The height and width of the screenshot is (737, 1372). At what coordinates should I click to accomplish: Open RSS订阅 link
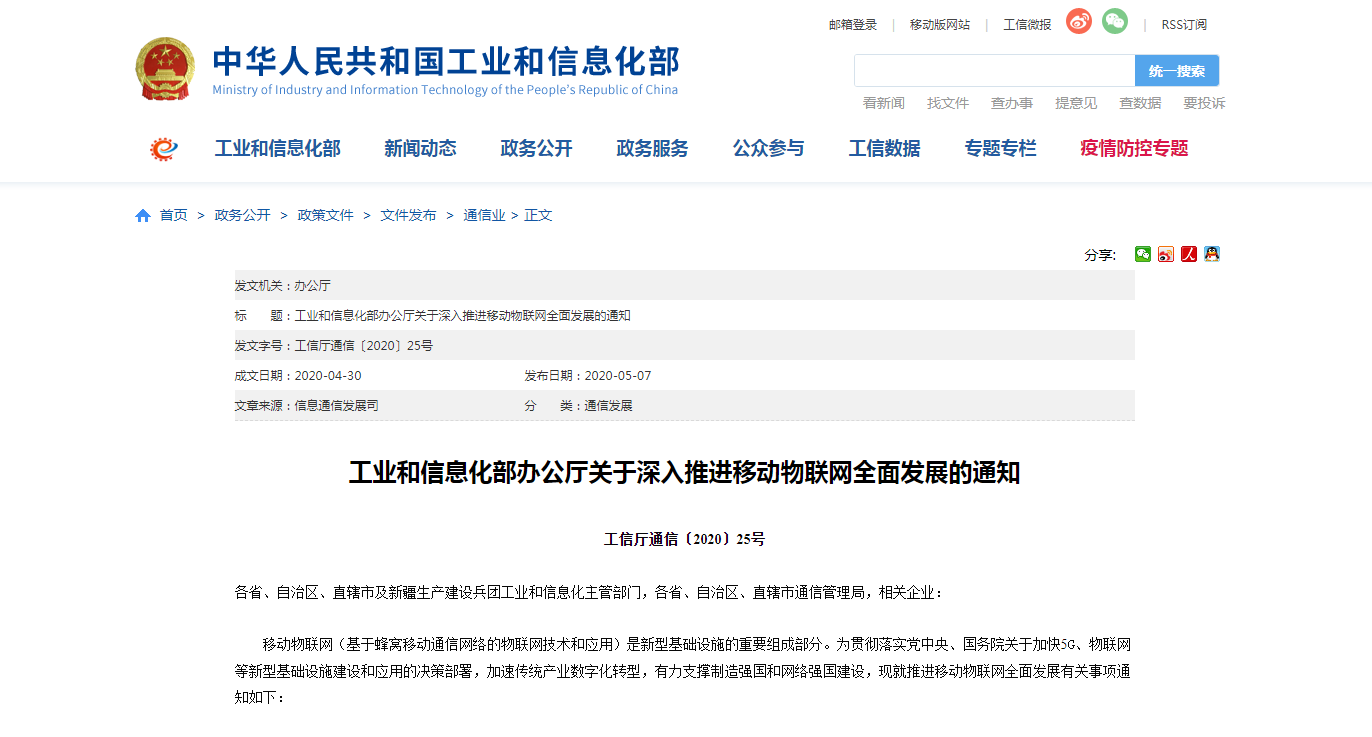1184,25
